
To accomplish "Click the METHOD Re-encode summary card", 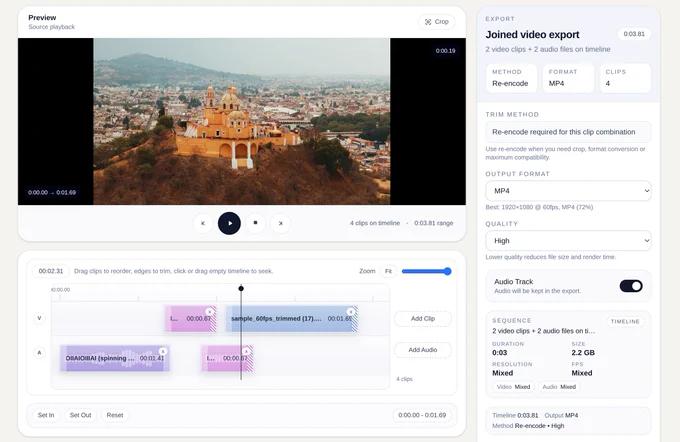I will (511, 78).
